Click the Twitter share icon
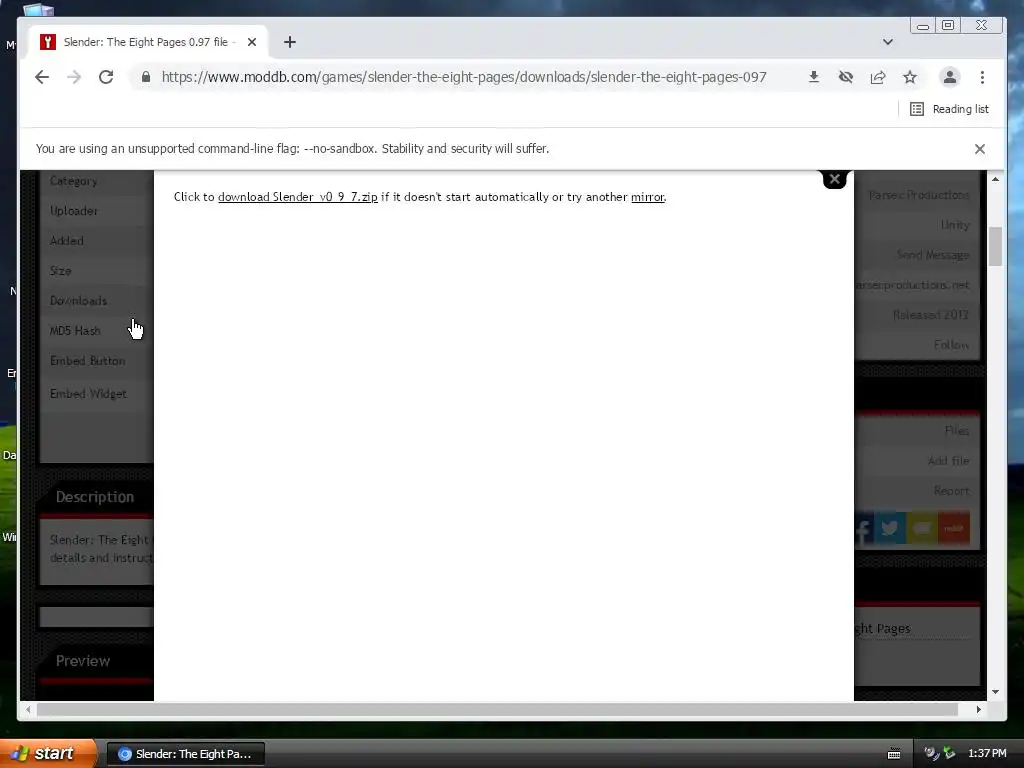The height and width of the screenshot is (768, 1024). point(889,528)
